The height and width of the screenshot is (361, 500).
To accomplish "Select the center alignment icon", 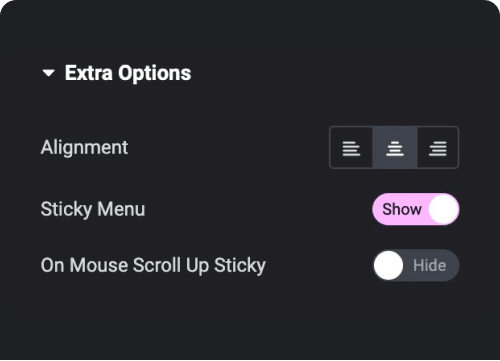I will (395, 148).
